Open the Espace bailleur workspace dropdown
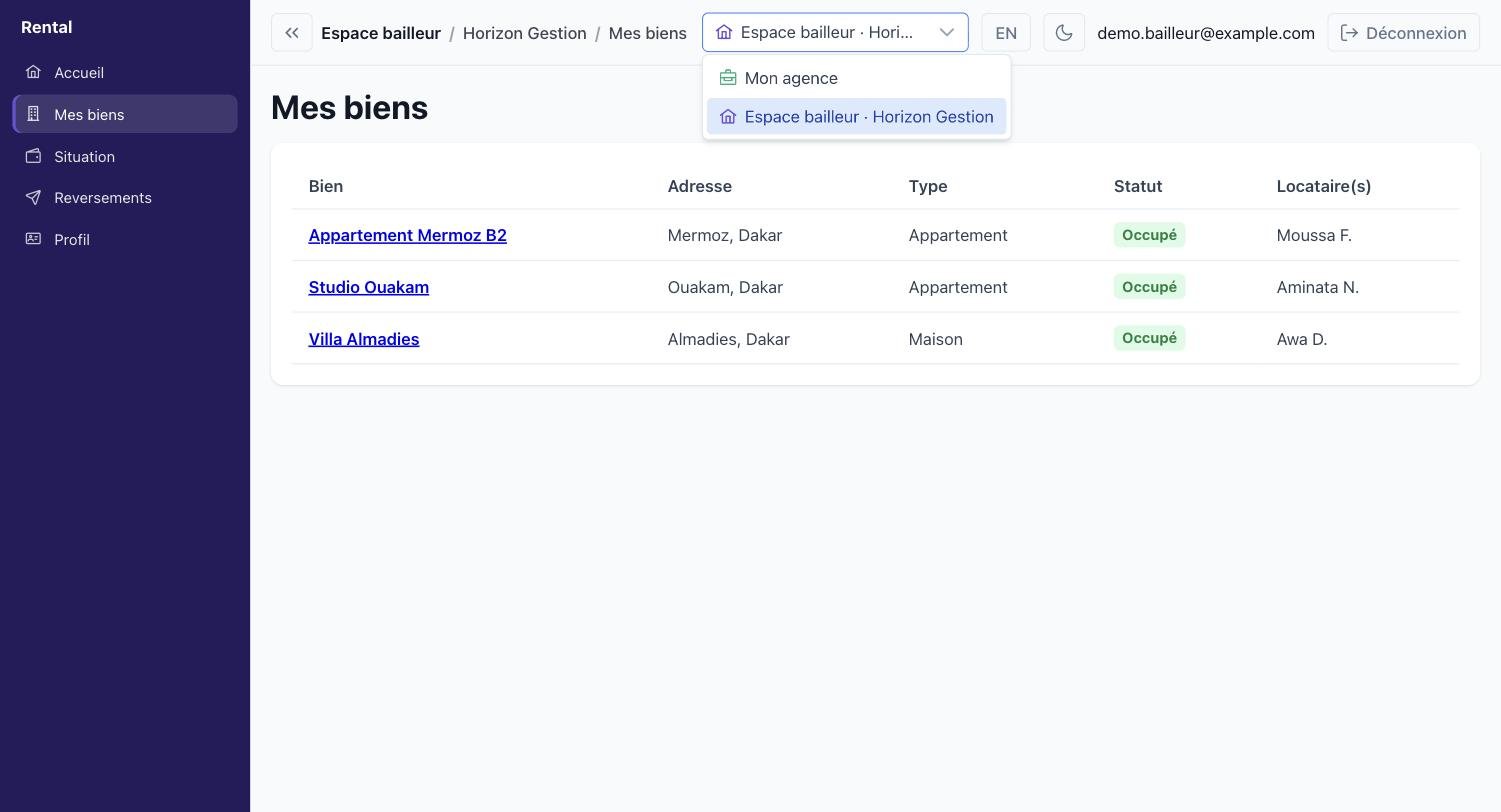1501x812 pixels. (835, 33)
